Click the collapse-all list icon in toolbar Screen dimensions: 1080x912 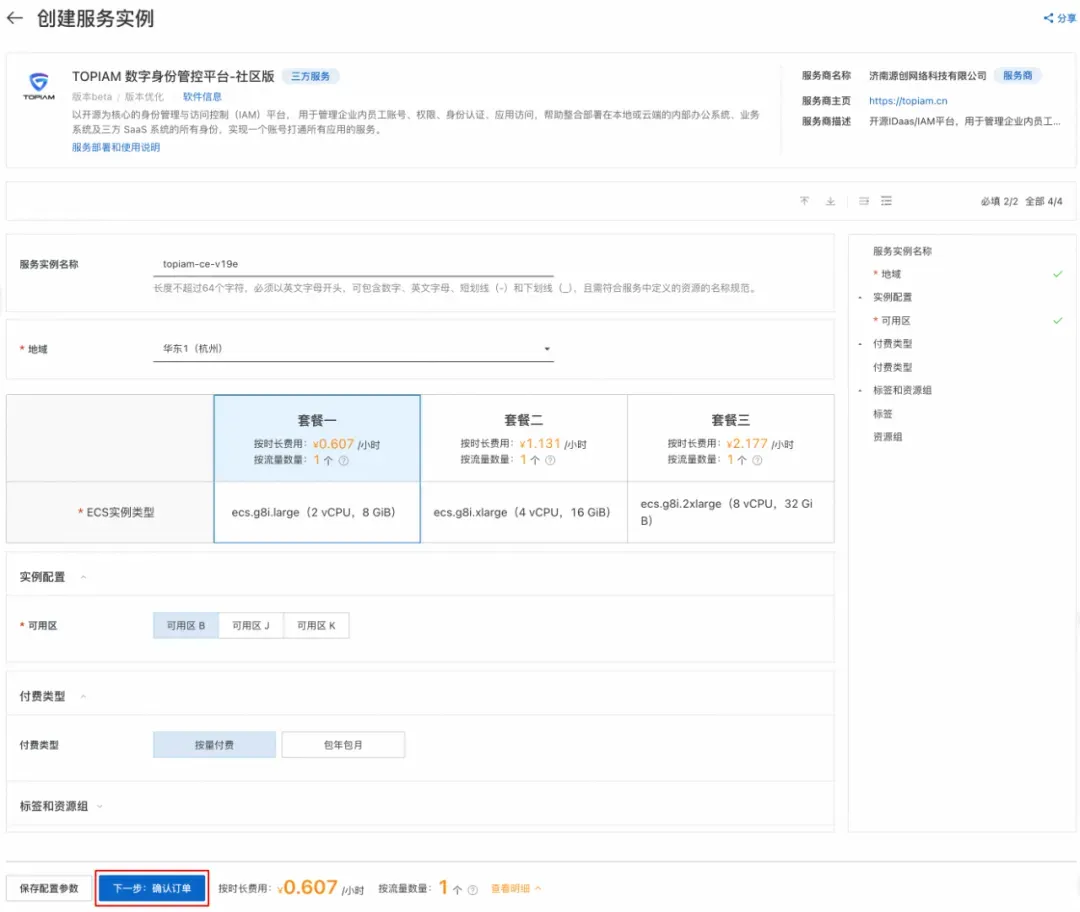click(864, 201)
